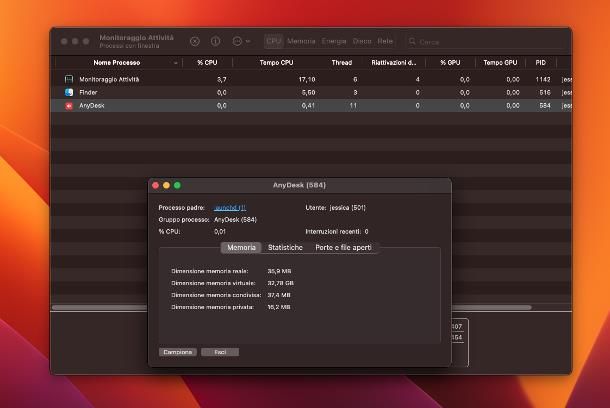610x408 pixels.
Task: Click the Monitoraggio Attività app icon
Action: [69, 79]
